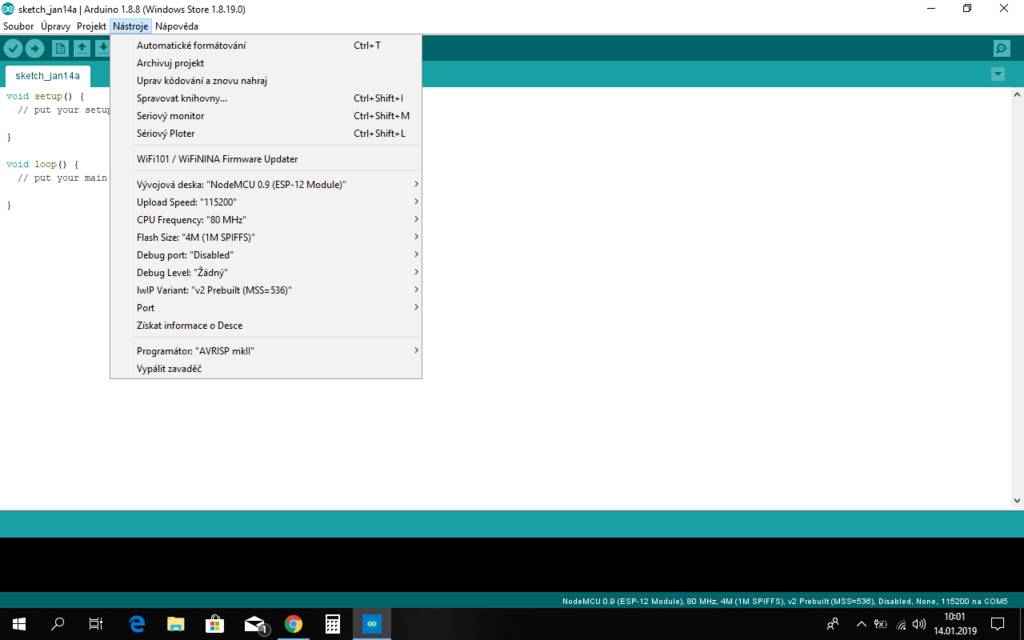
Task: Expand Vývojová deska submenu
Action: (x=266, y=184)
